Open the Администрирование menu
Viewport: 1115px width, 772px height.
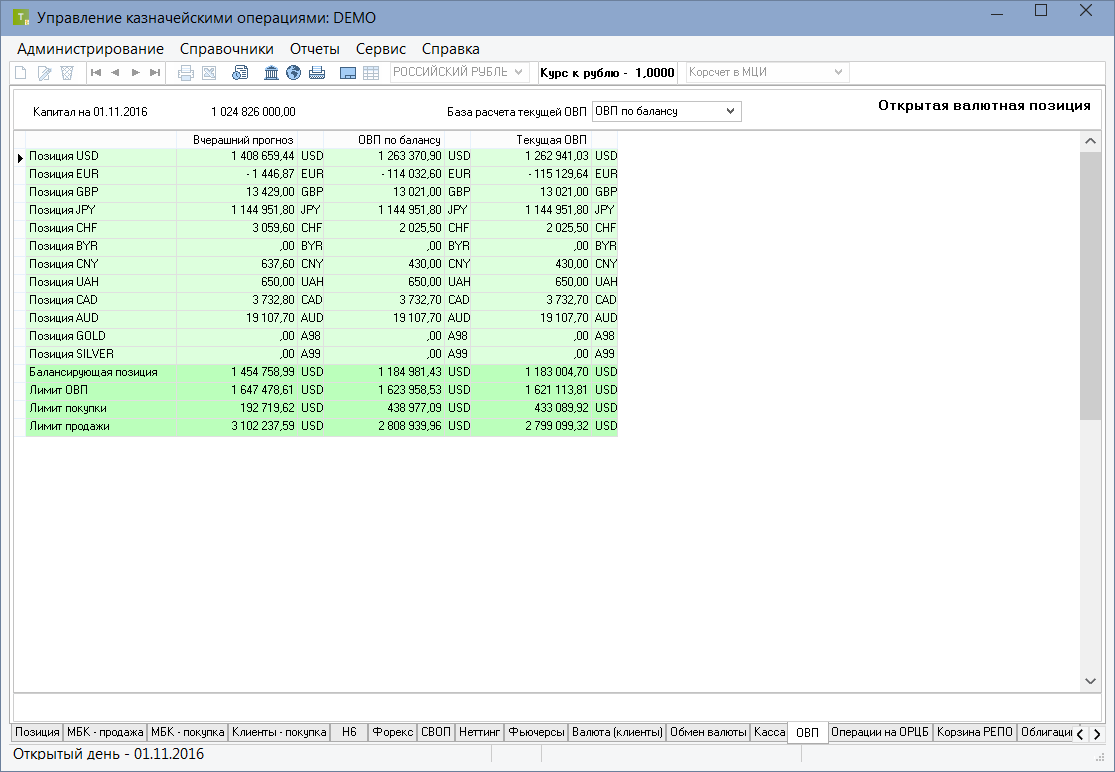click(x=90, y=49)
